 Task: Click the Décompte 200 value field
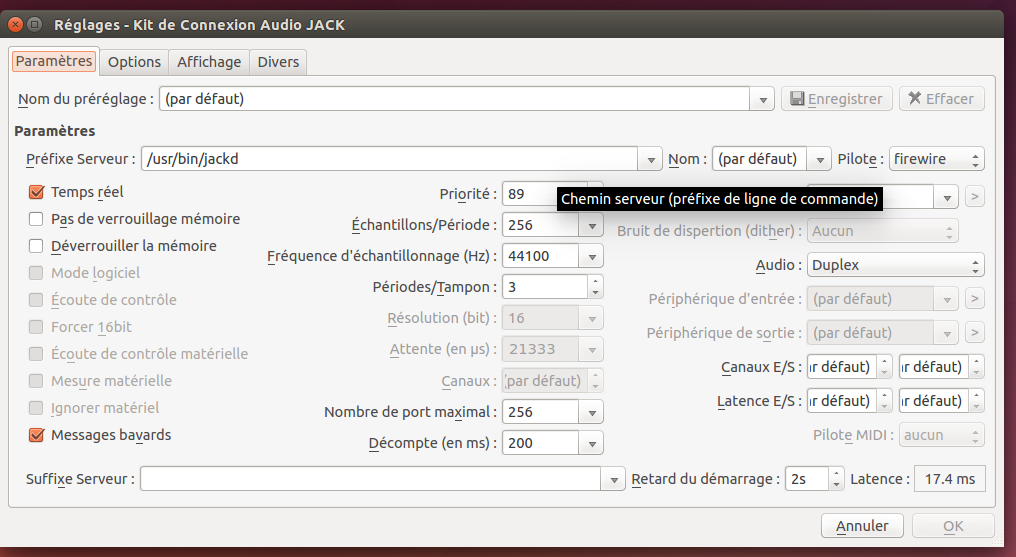pos(541,444)
